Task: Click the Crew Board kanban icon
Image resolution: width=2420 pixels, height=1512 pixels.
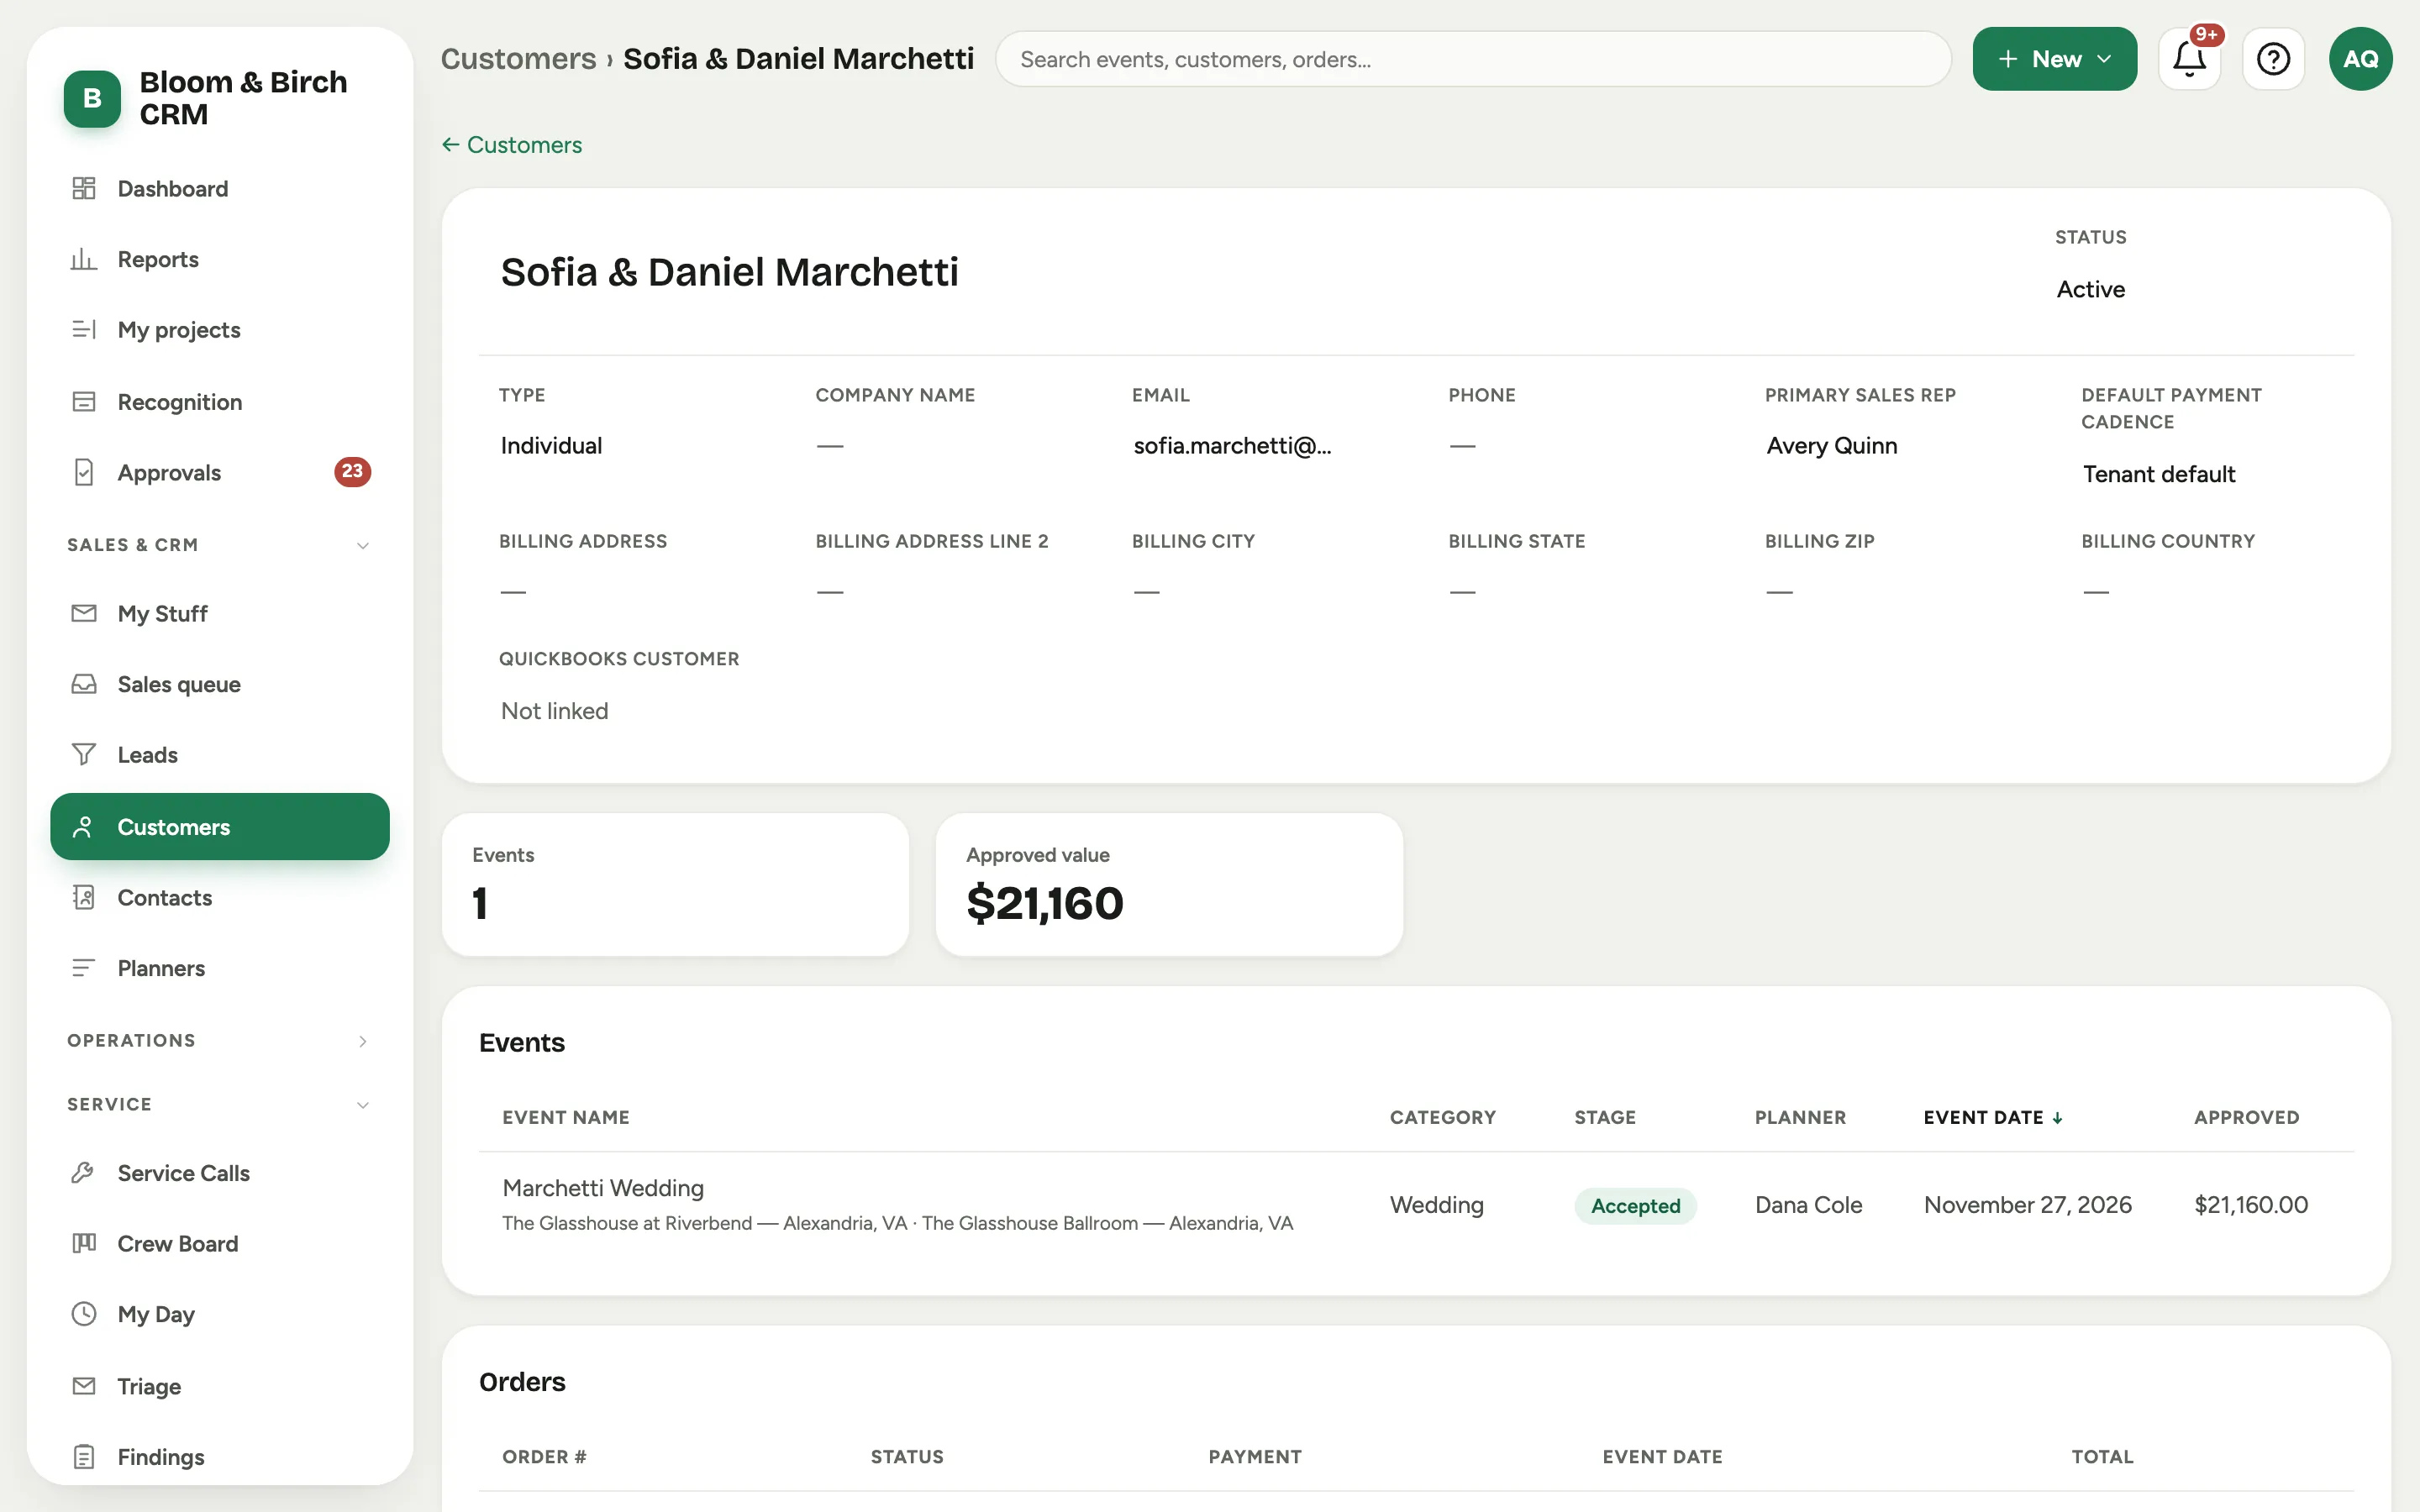Action: tap(84, 1243)
